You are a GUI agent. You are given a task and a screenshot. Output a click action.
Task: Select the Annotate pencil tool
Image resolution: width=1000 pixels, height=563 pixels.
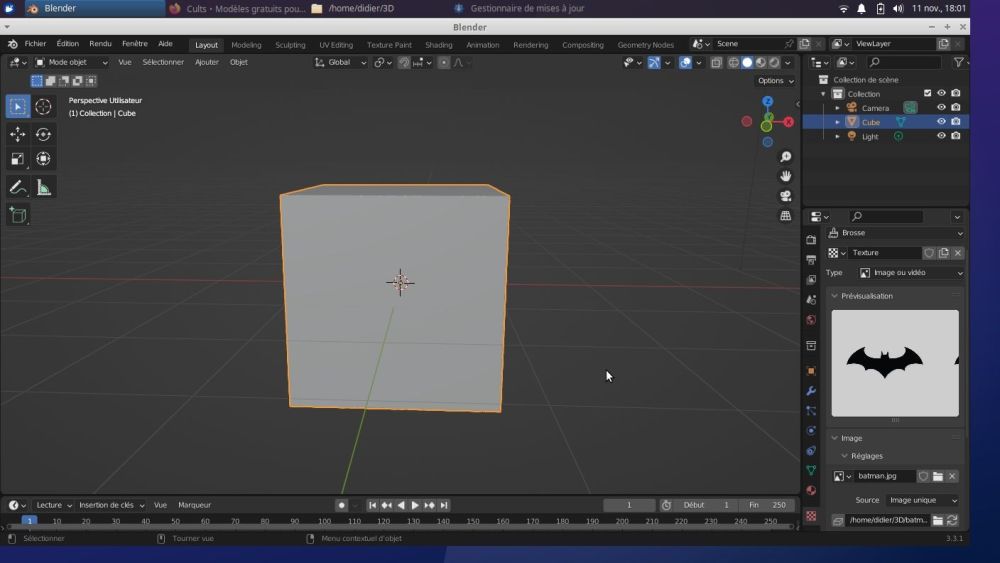[x=18, y=187]
